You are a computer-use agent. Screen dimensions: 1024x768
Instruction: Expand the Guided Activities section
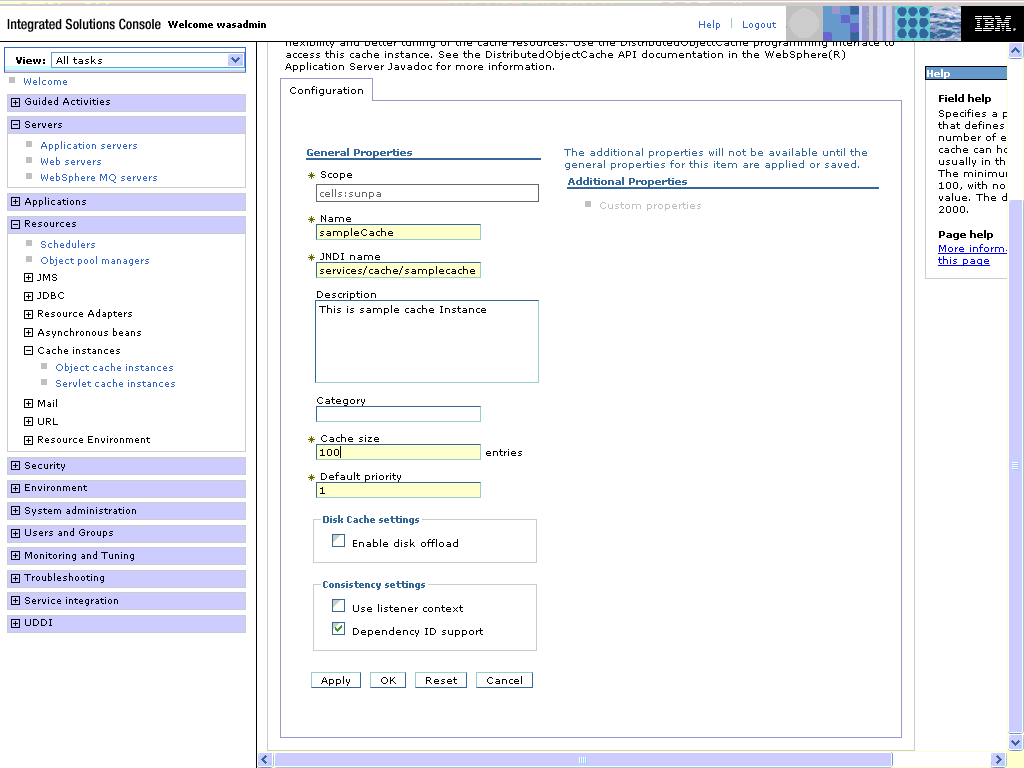click(x=16, y=102)
